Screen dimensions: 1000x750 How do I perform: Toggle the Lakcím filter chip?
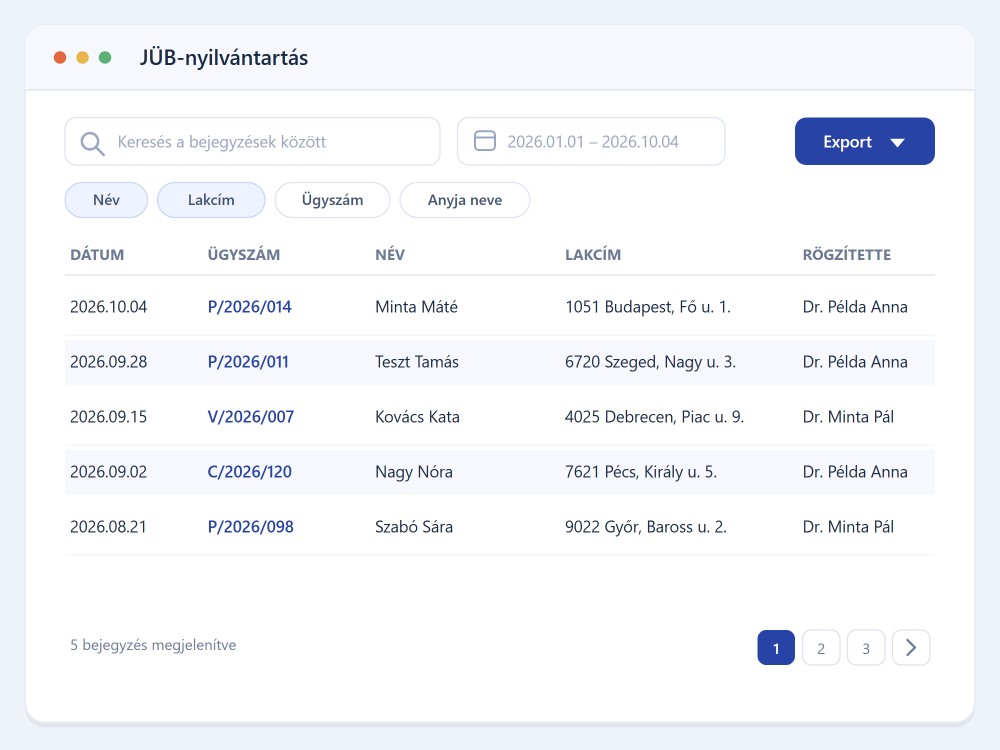tap(211, 200)
